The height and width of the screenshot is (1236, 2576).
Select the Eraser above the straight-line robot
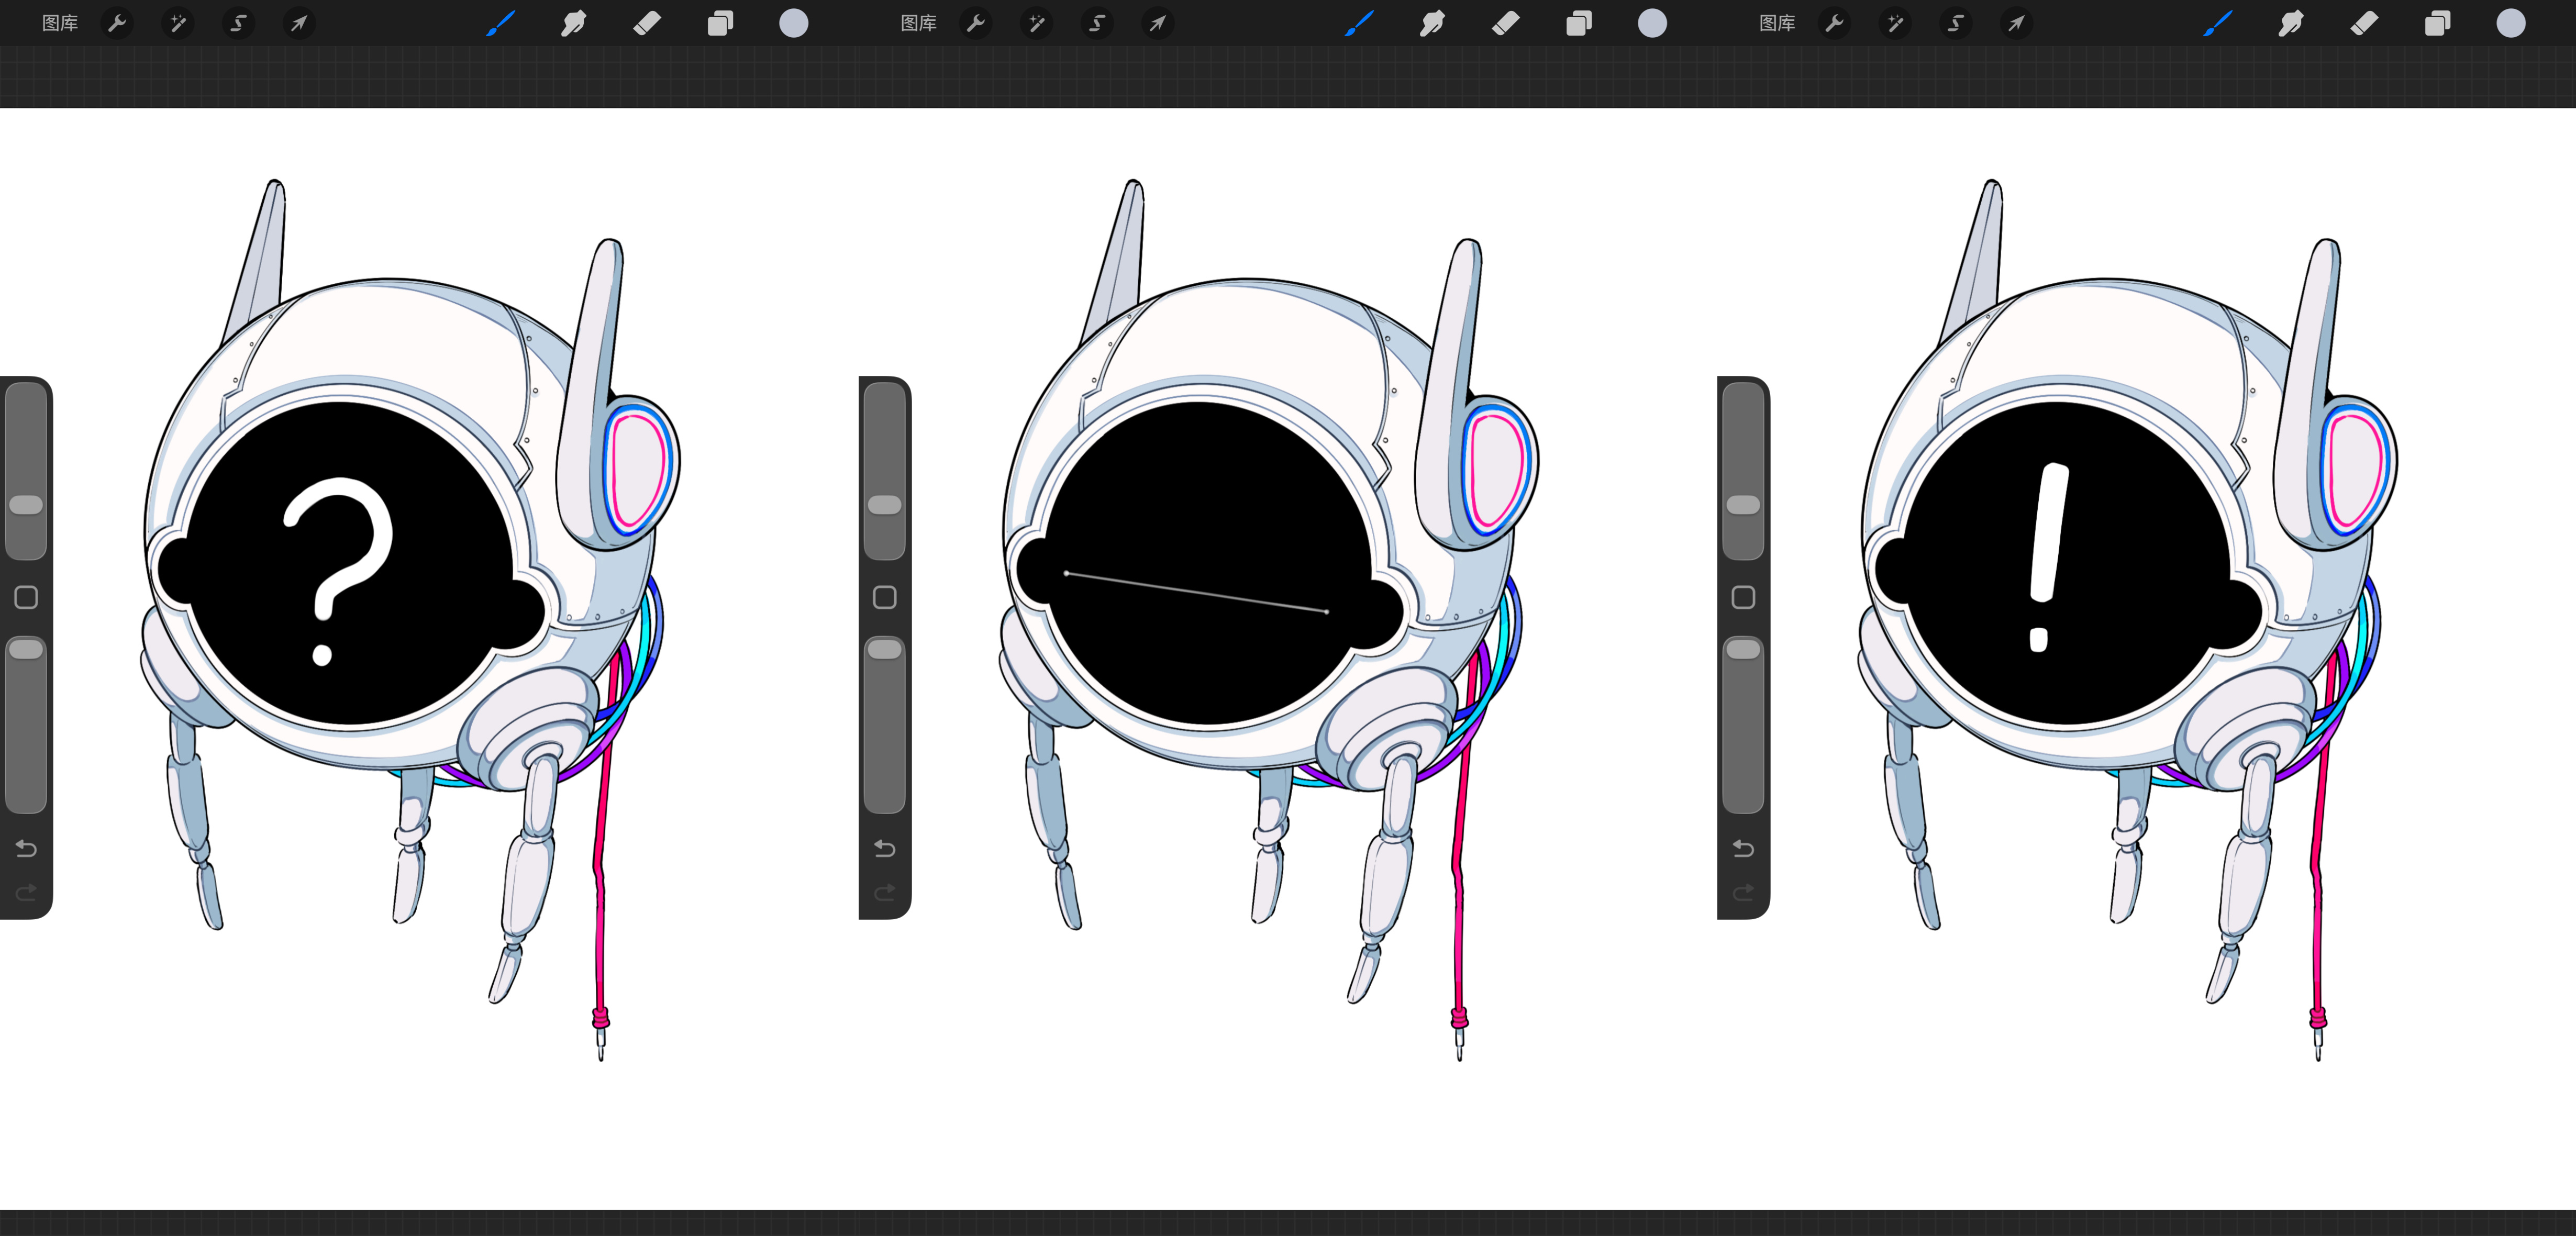[1506, 23]
